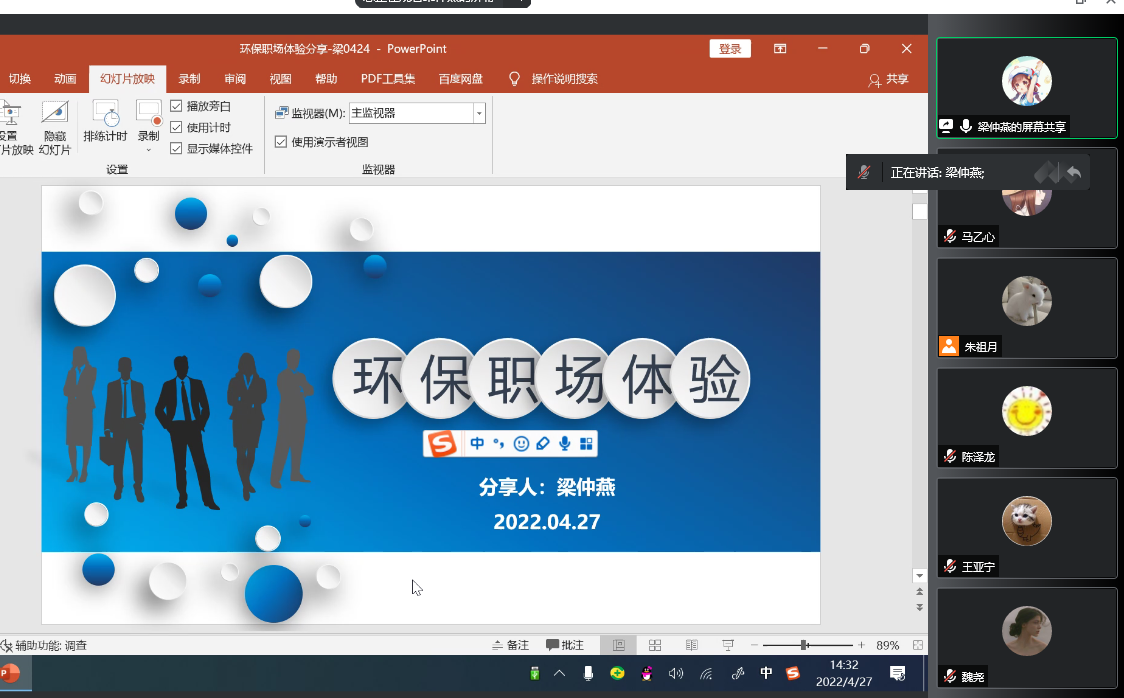Show hidden system tray icons
Viewport: 1124px width, 698px height.
pos(560,673)
